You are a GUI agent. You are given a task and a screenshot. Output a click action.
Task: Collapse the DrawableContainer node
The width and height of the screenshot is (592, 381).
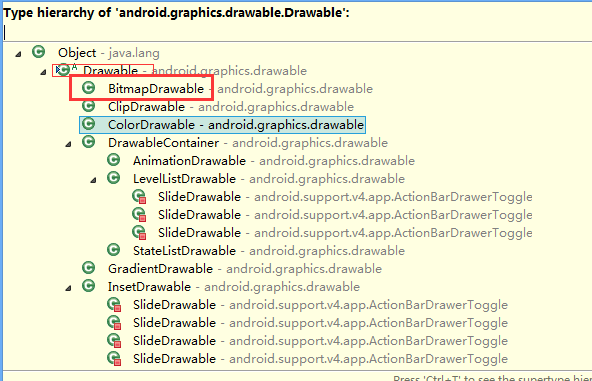(68, 144)
